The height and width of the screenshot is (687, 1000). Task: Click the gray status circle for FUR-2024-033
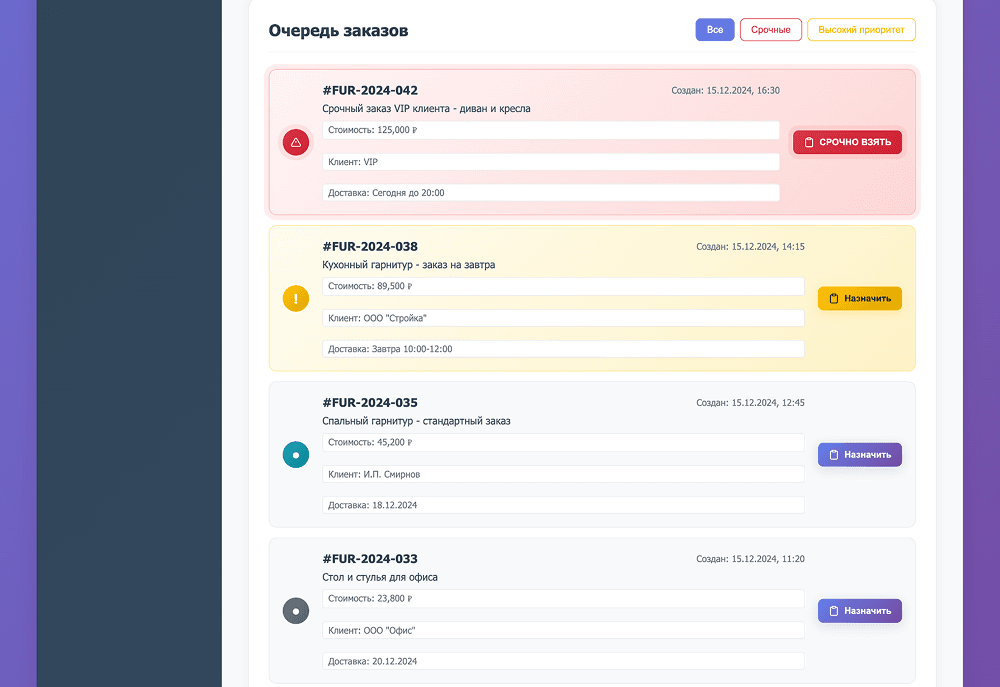[295, 610]
